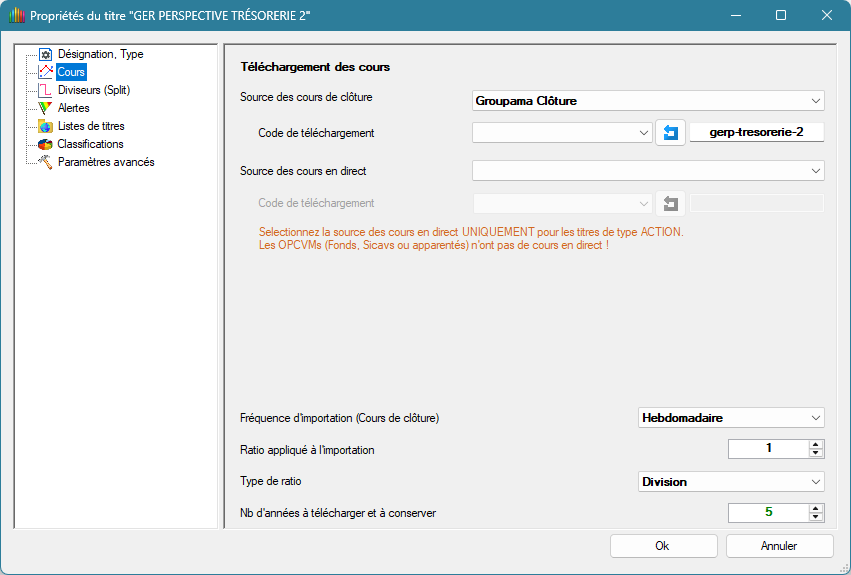Click the Alertes triangle icon
The image size is (851, 575).
point(45,108)
